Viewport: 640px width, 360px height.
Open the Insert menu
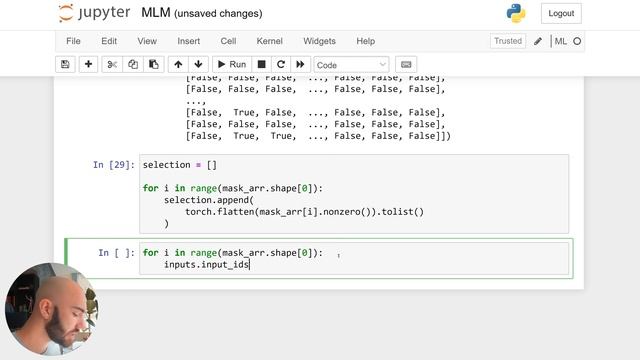coord(189,41)
